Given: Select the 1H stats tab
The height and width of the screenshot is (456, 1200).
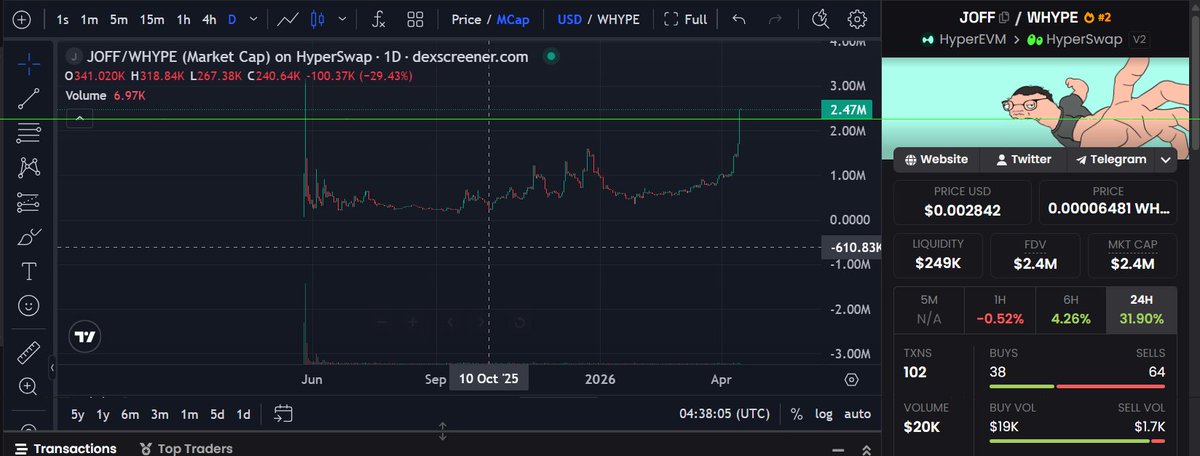Looking at the screenshot, I should [999, 310].
